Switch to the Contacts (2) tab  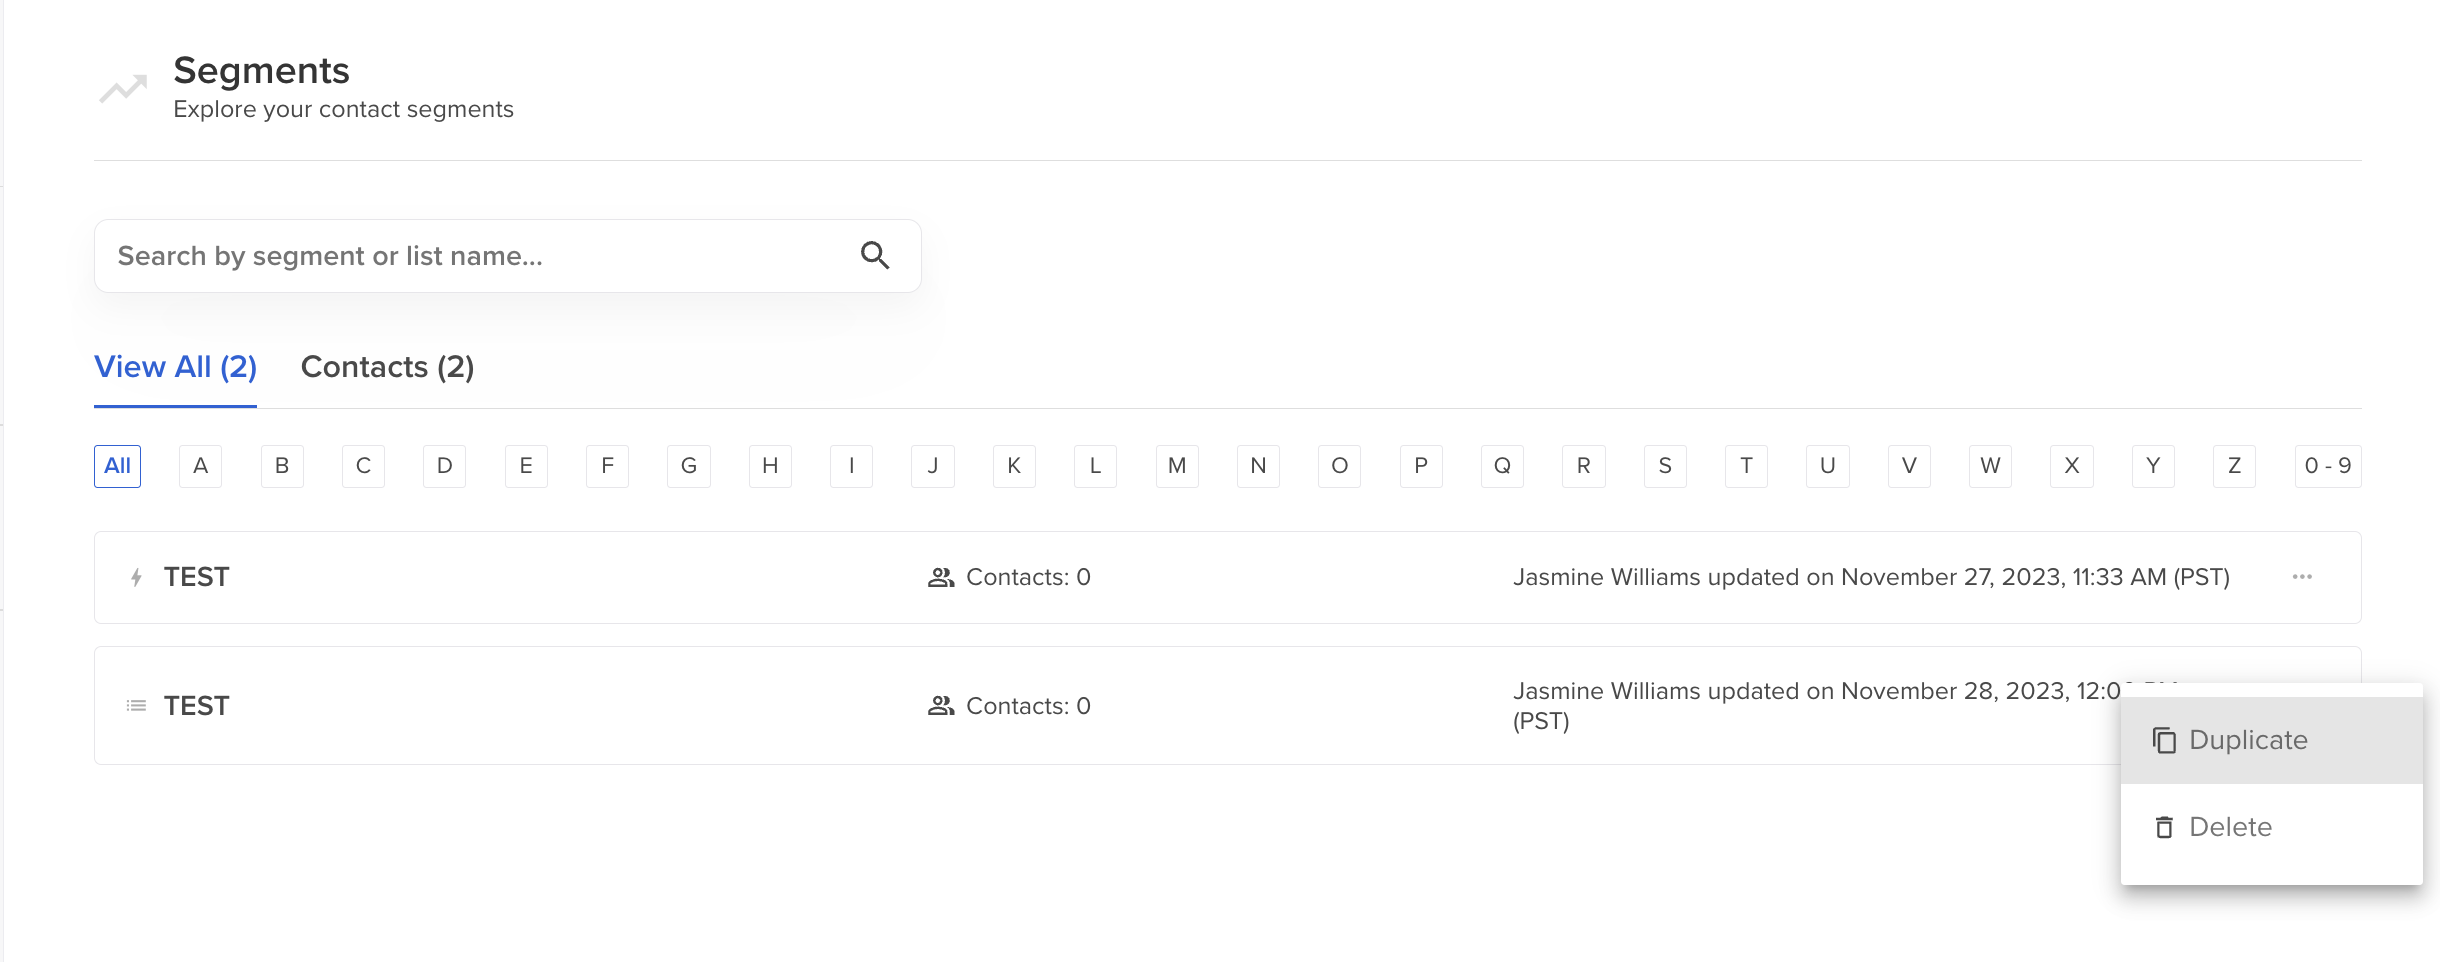click(386, 367)
